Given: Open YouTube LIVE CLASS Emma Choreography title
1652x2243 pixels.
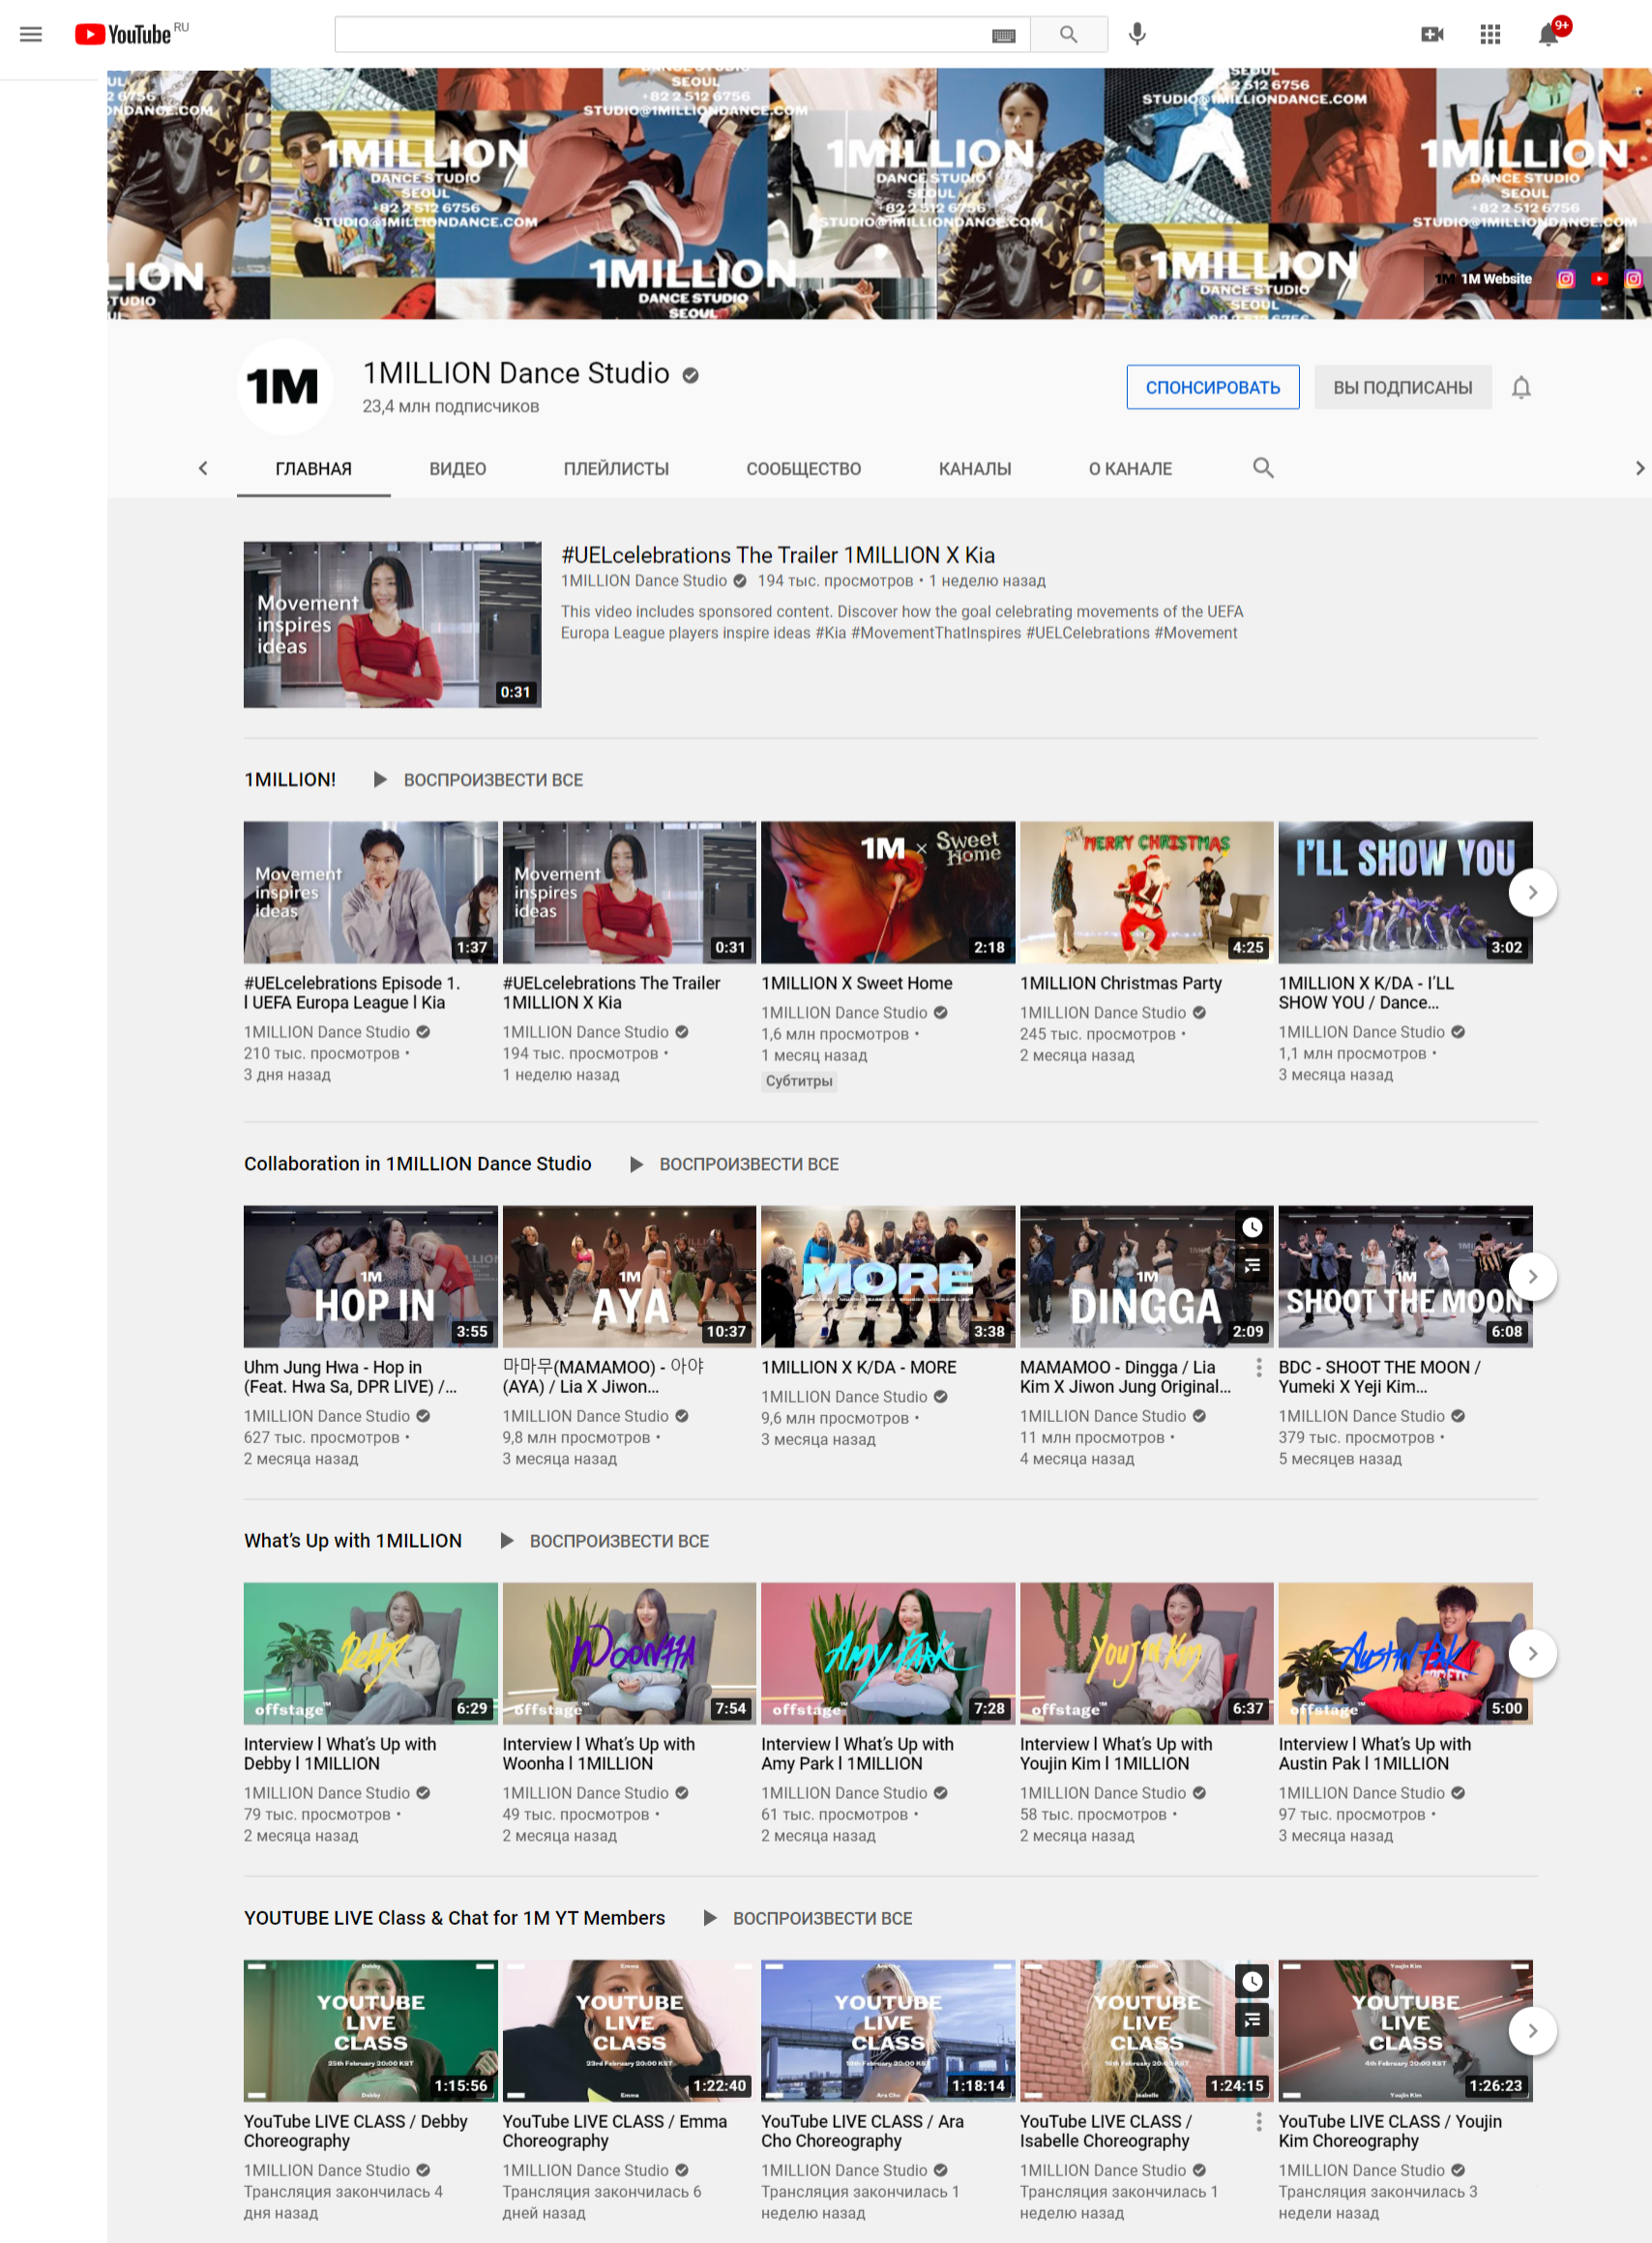Looking at the screenshot, I should 615,2131.
